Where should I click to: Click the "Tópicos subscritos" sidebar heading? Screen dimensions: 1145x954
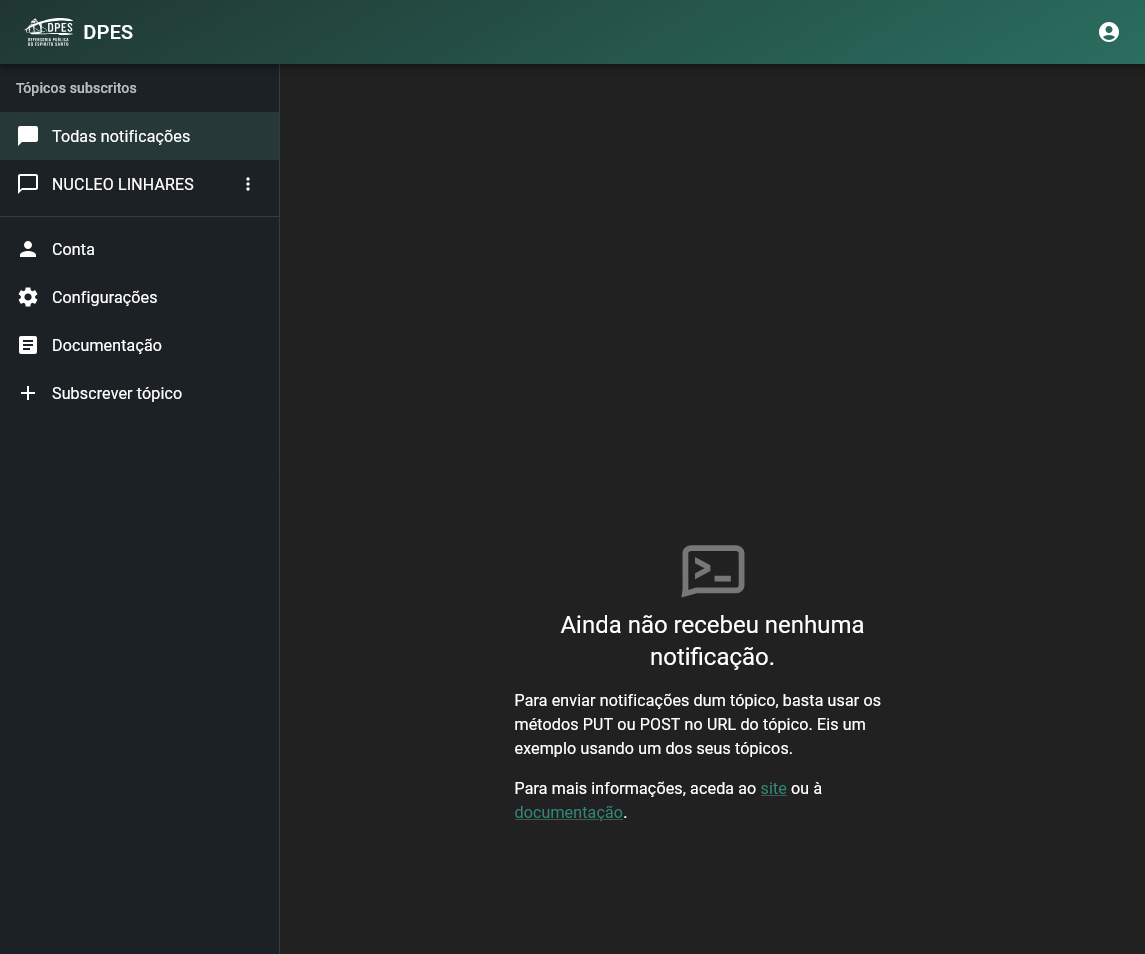pyautogui.click(x=76, y=88)
